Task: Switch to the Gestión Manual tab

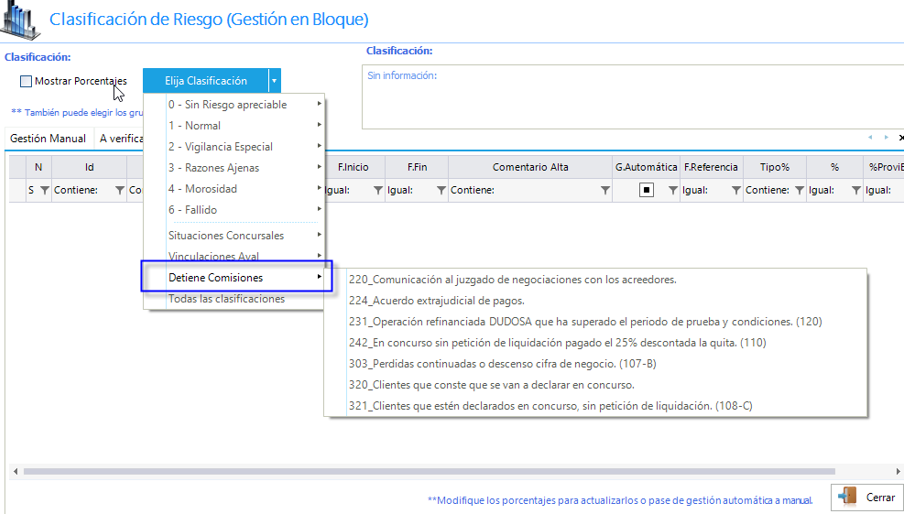Action: pyautogui.click(x=48, y=139)
